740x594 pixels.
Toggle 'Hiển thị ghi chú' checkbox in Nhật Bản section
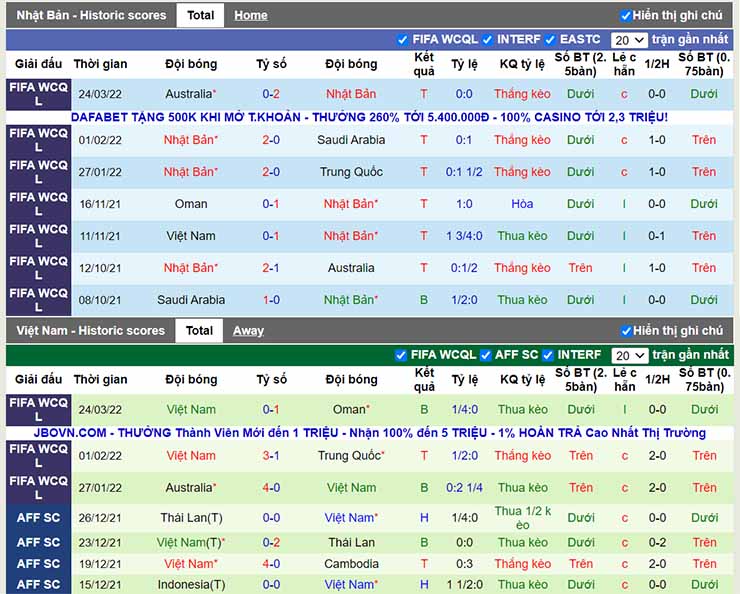[626, 16]
